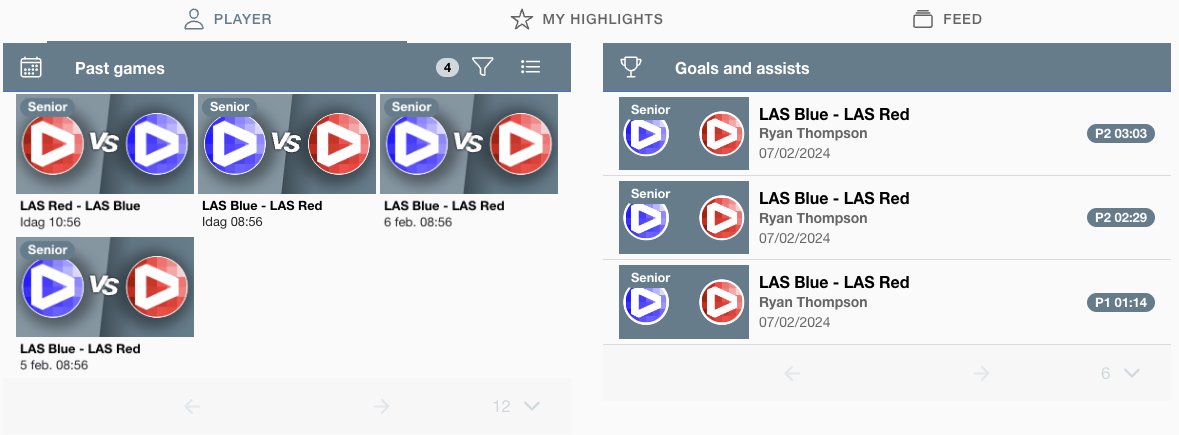Click the calendar icon beside Past games

31,68
